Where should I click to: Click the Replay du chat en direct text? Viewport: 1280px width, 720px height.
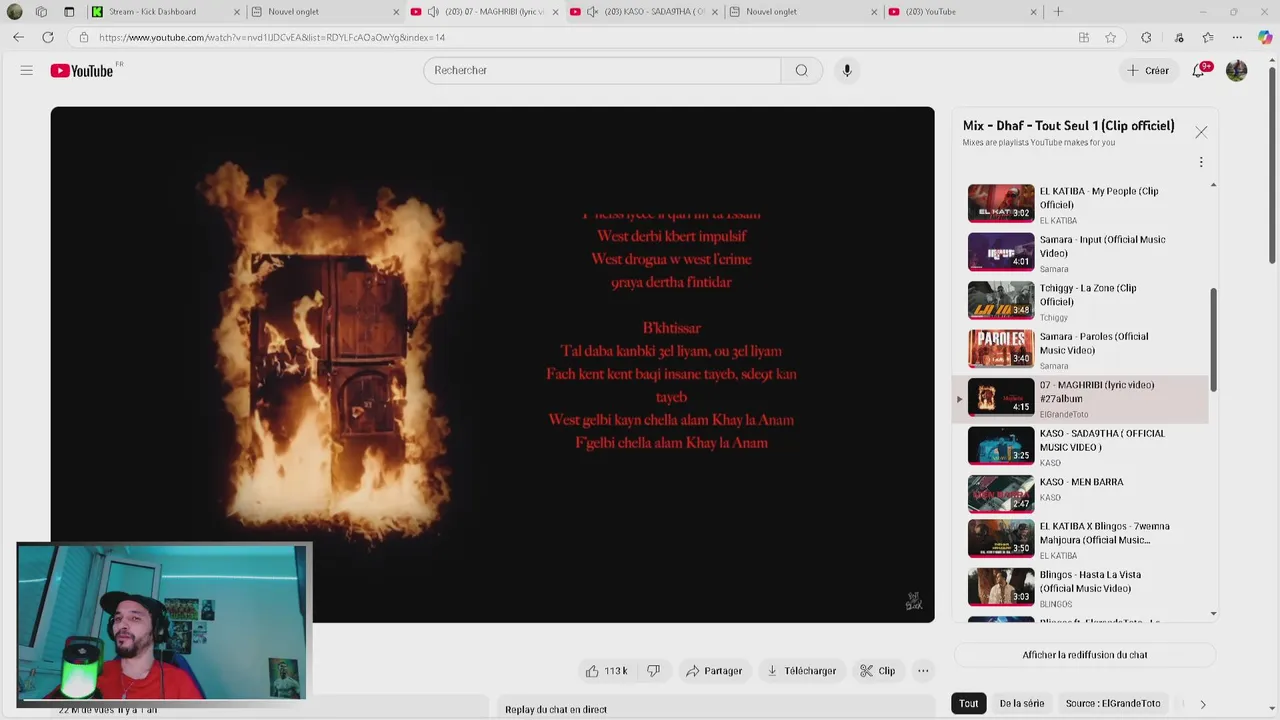(556, 709)
